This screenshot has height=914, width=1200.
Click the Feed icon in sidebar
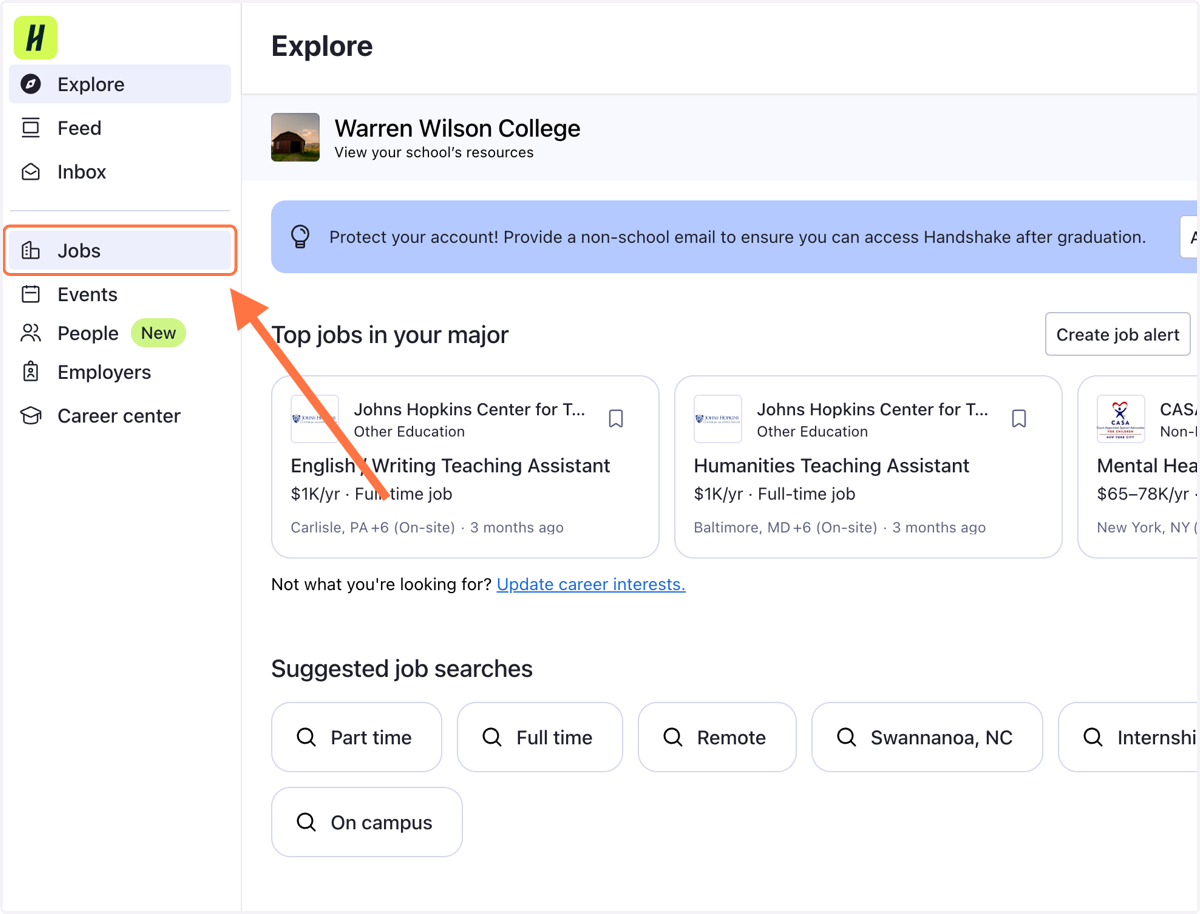[x=31, y=128]
